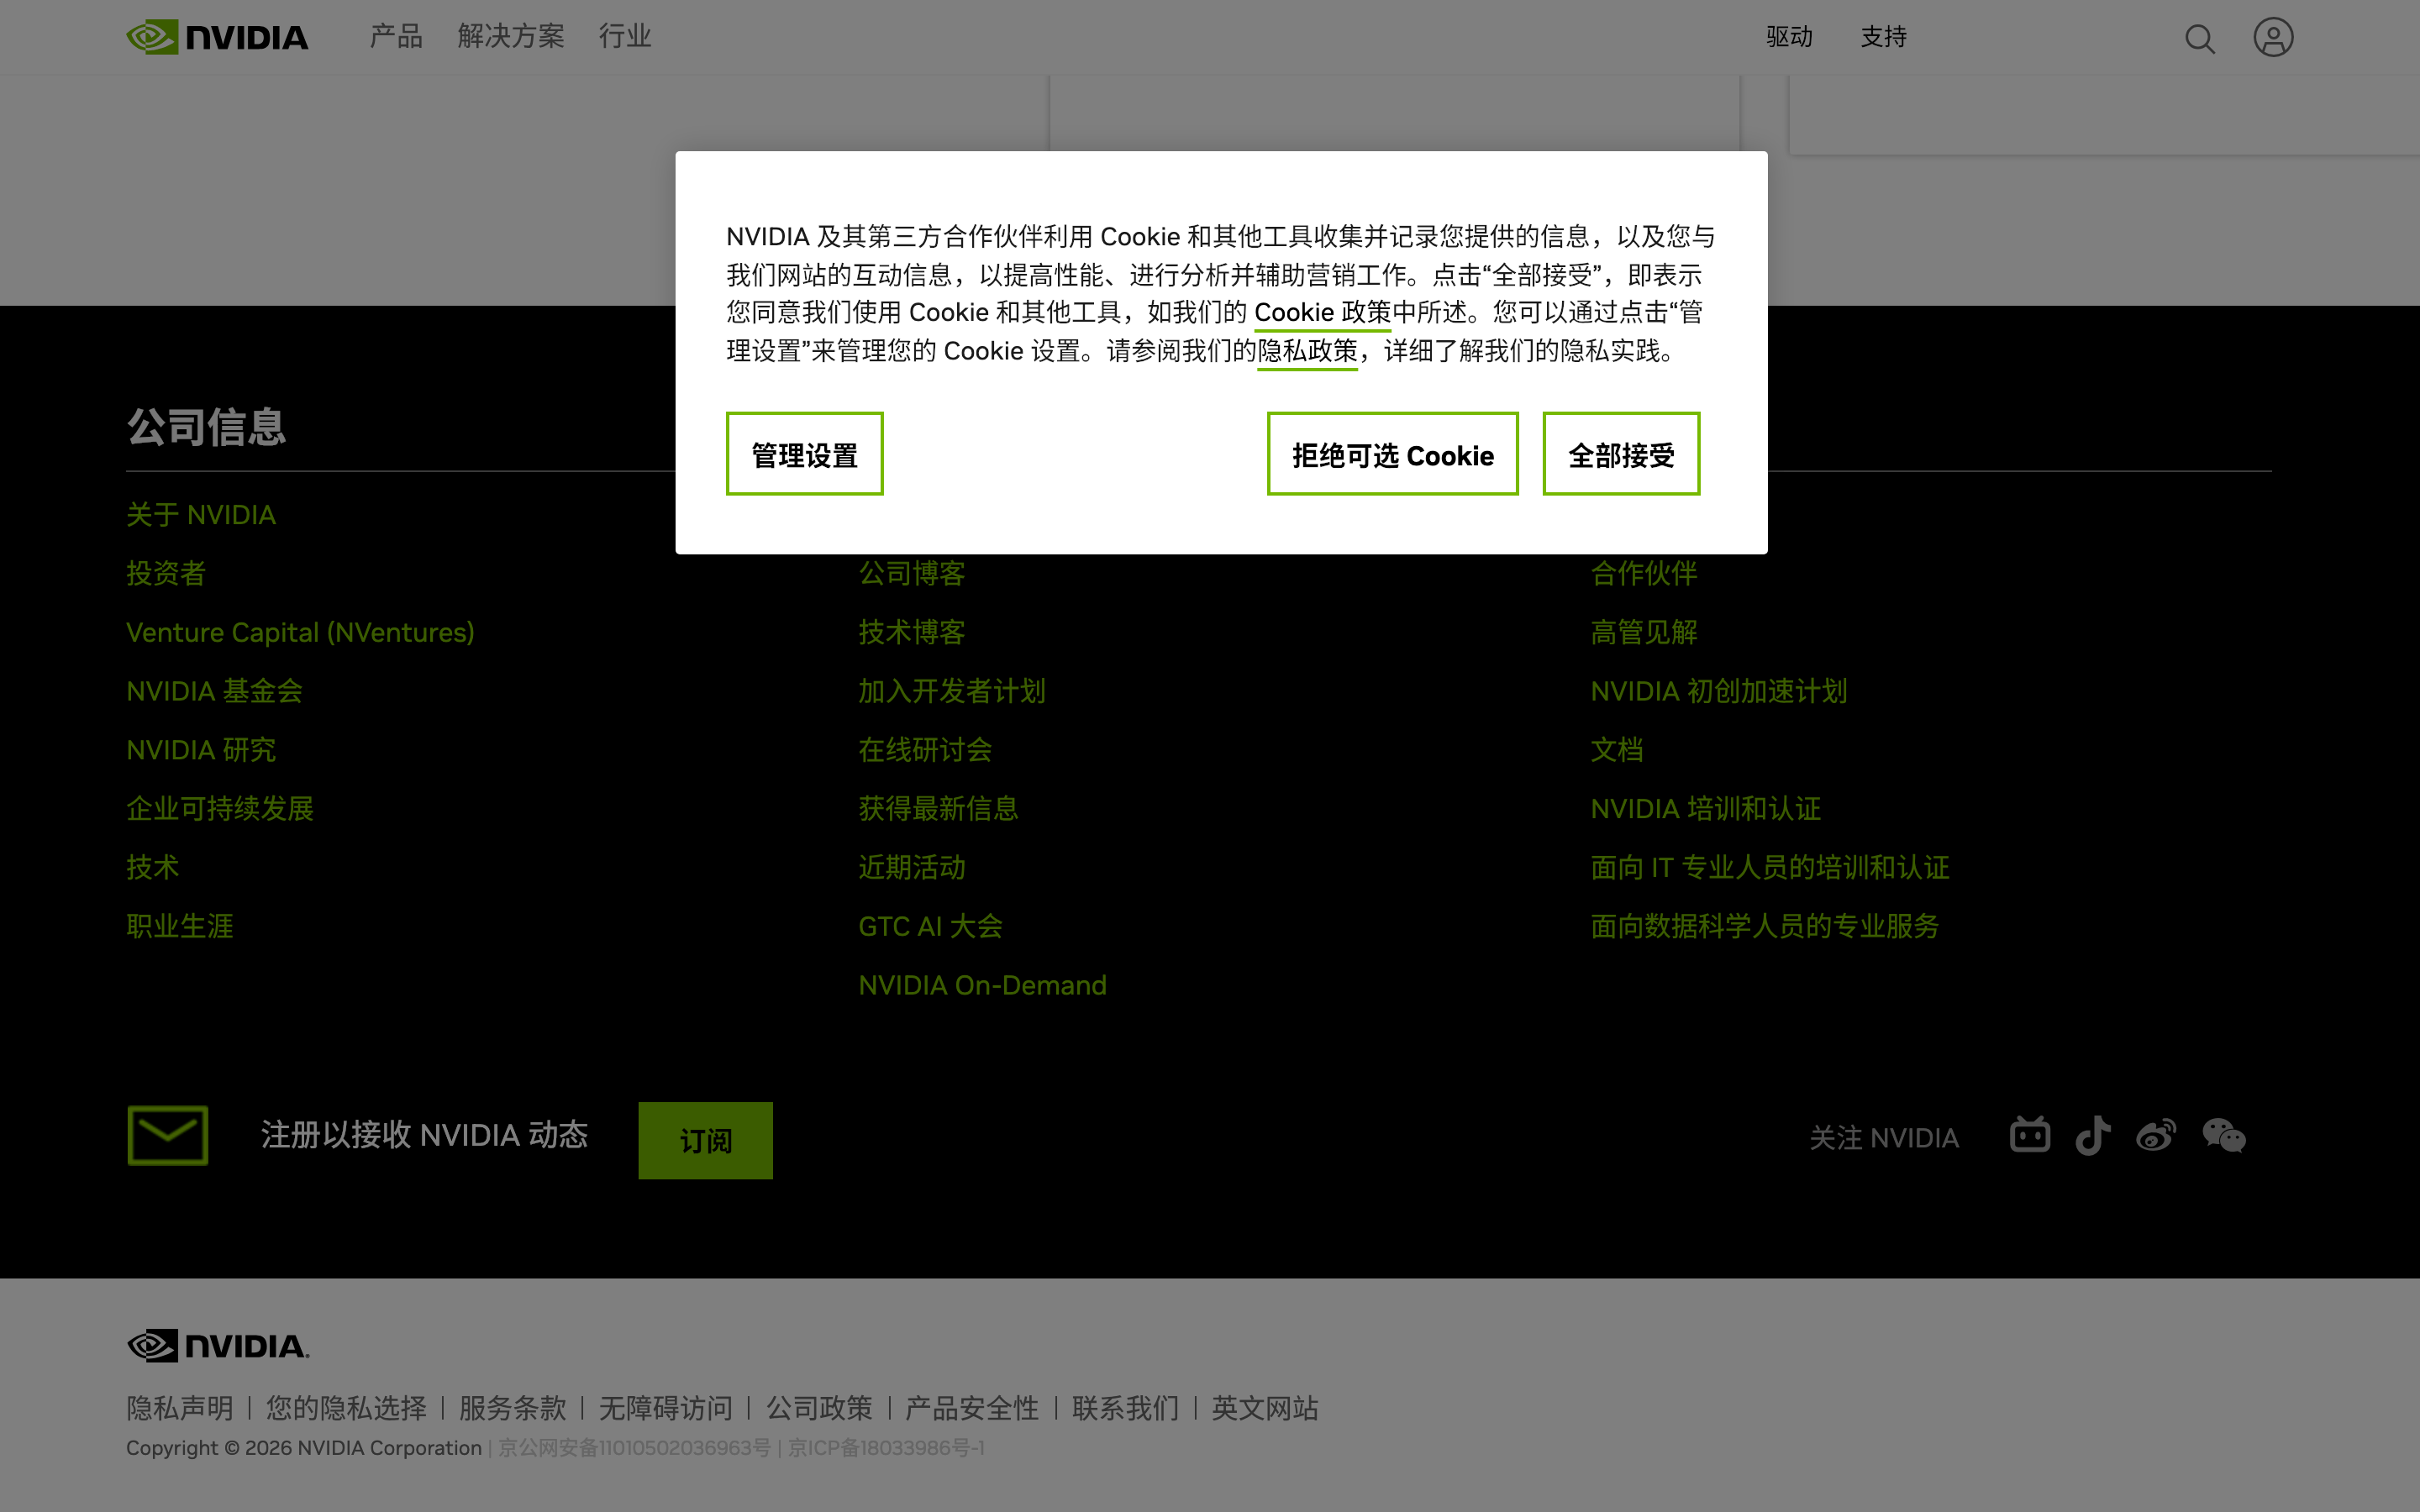The image size is (2420, 1512).
Task: Open the 隐私声明 footer link
Action: [180, 1408]
